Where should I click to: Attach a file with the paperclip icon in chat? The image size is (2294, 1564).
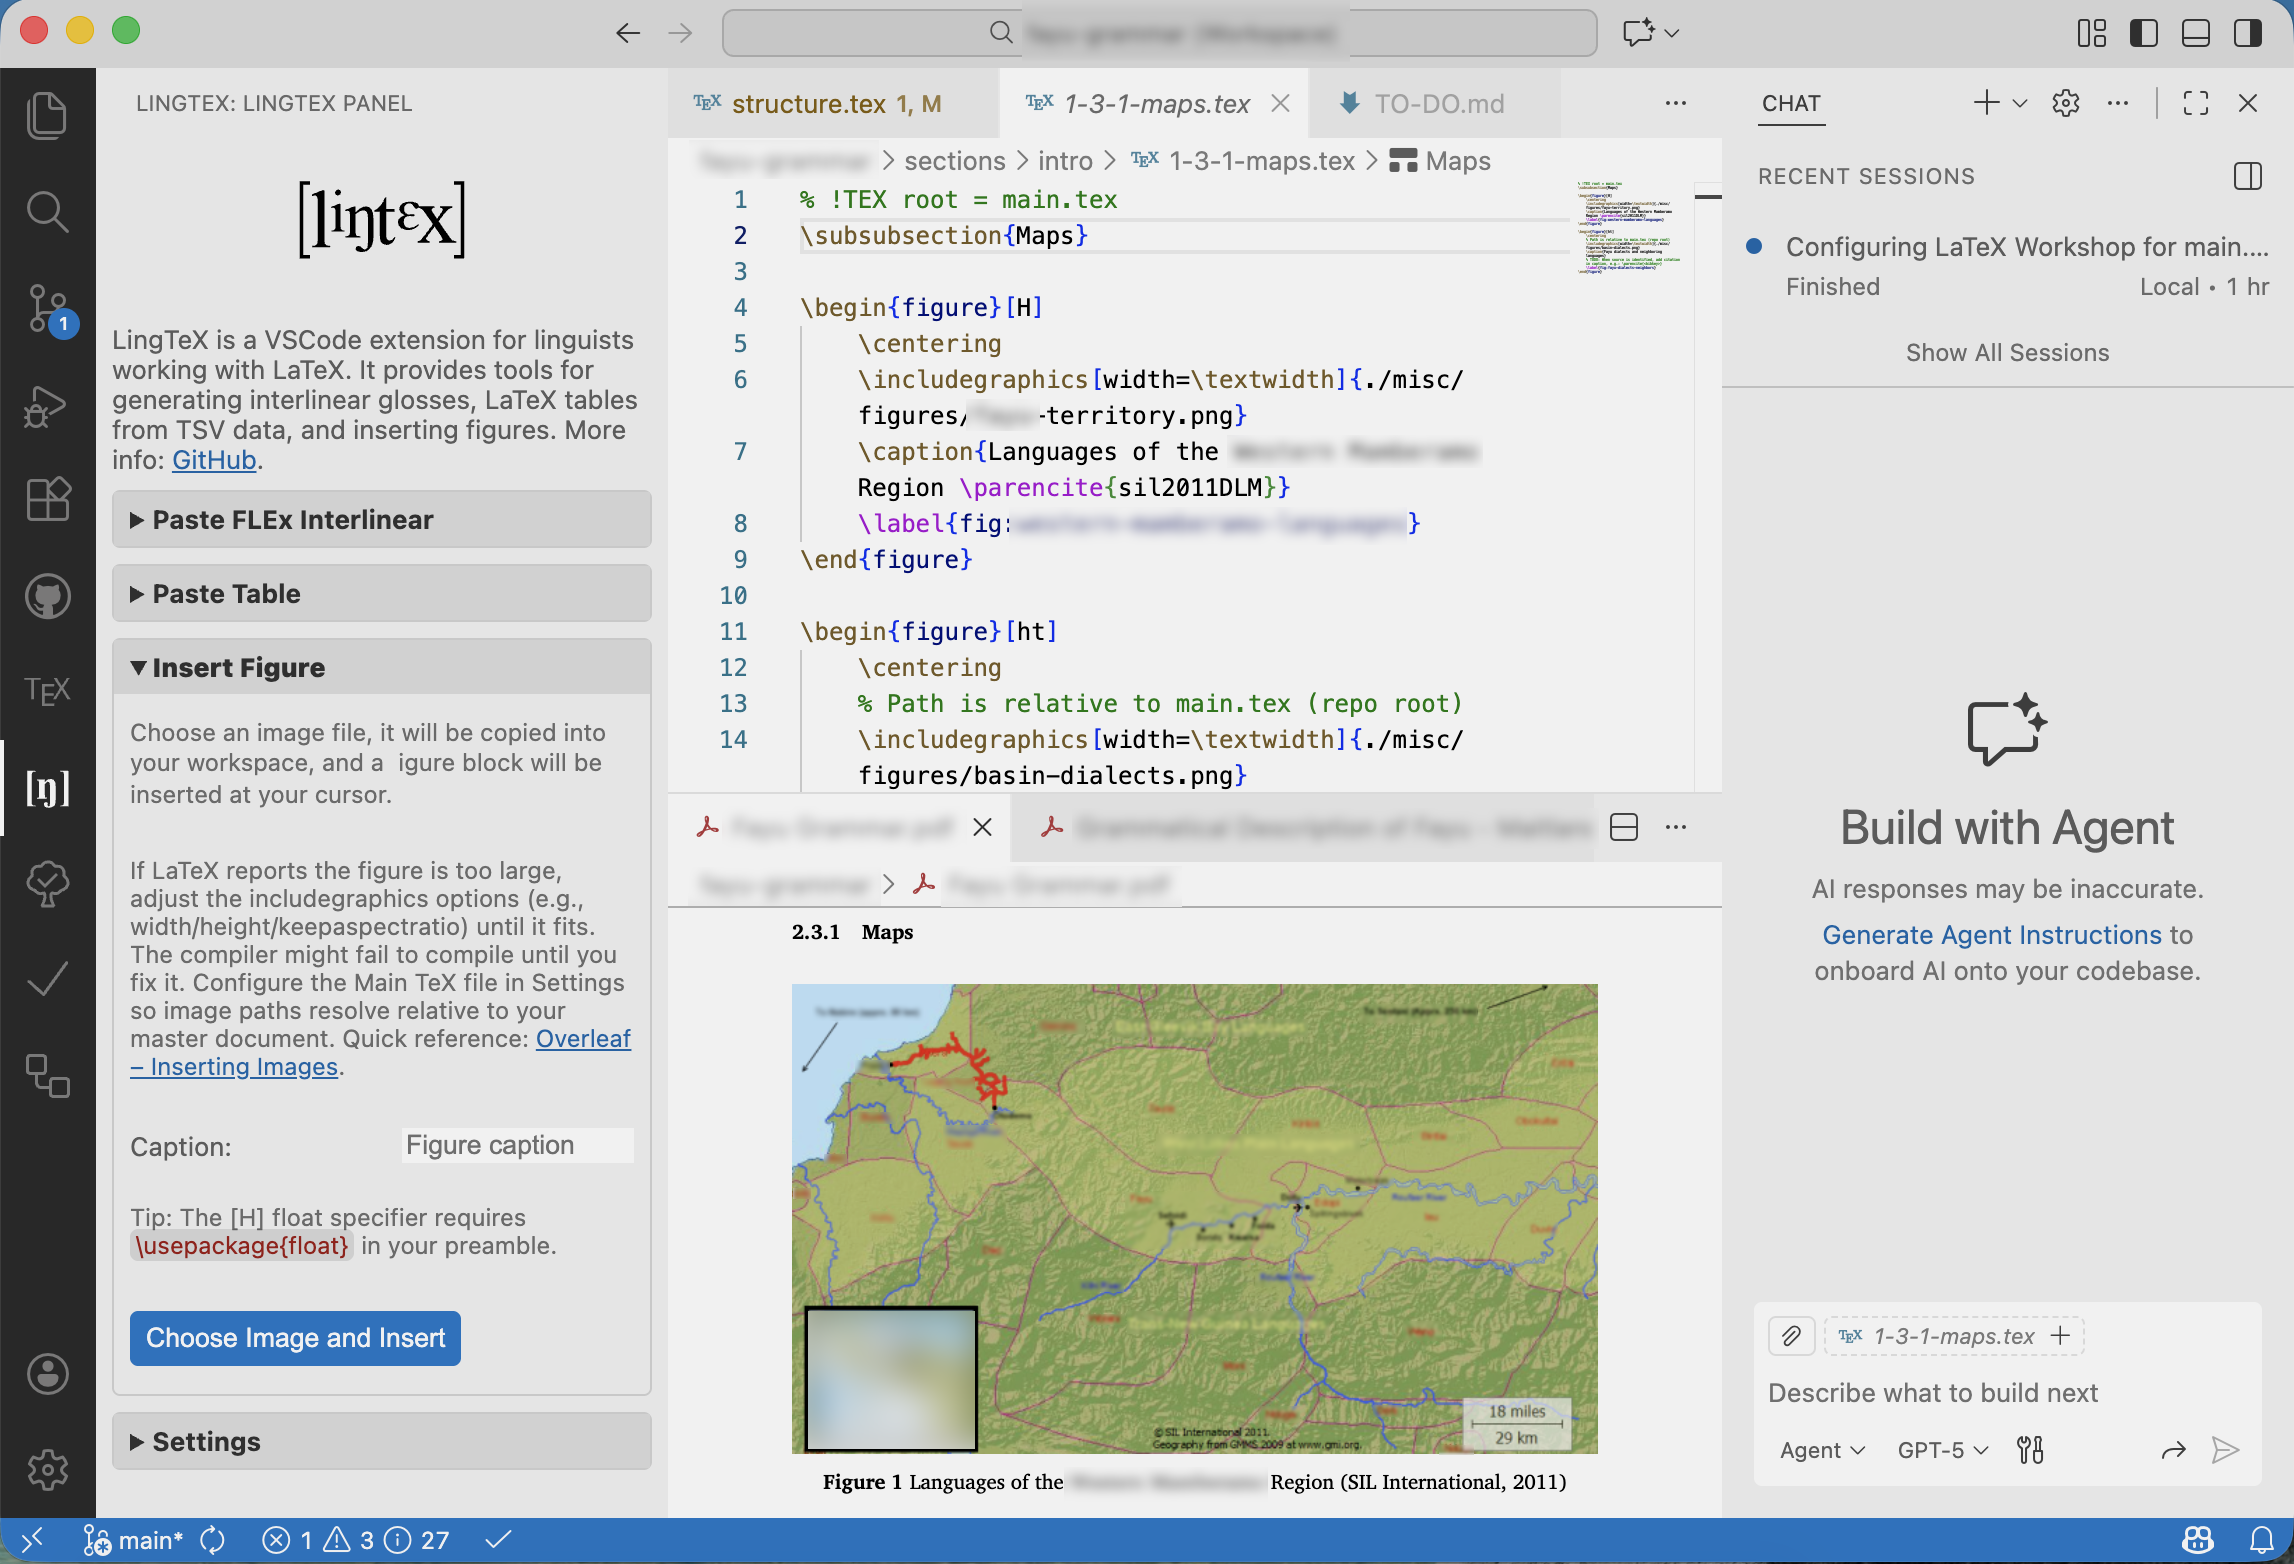click(x=1791, y=1336)
